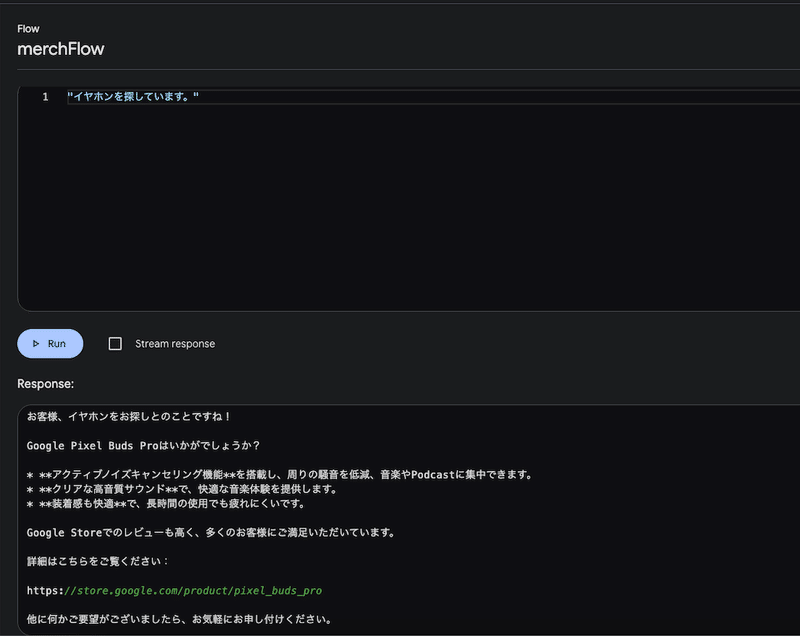Click the Response: label
800x636 pixels.
(x=45, y=384)
